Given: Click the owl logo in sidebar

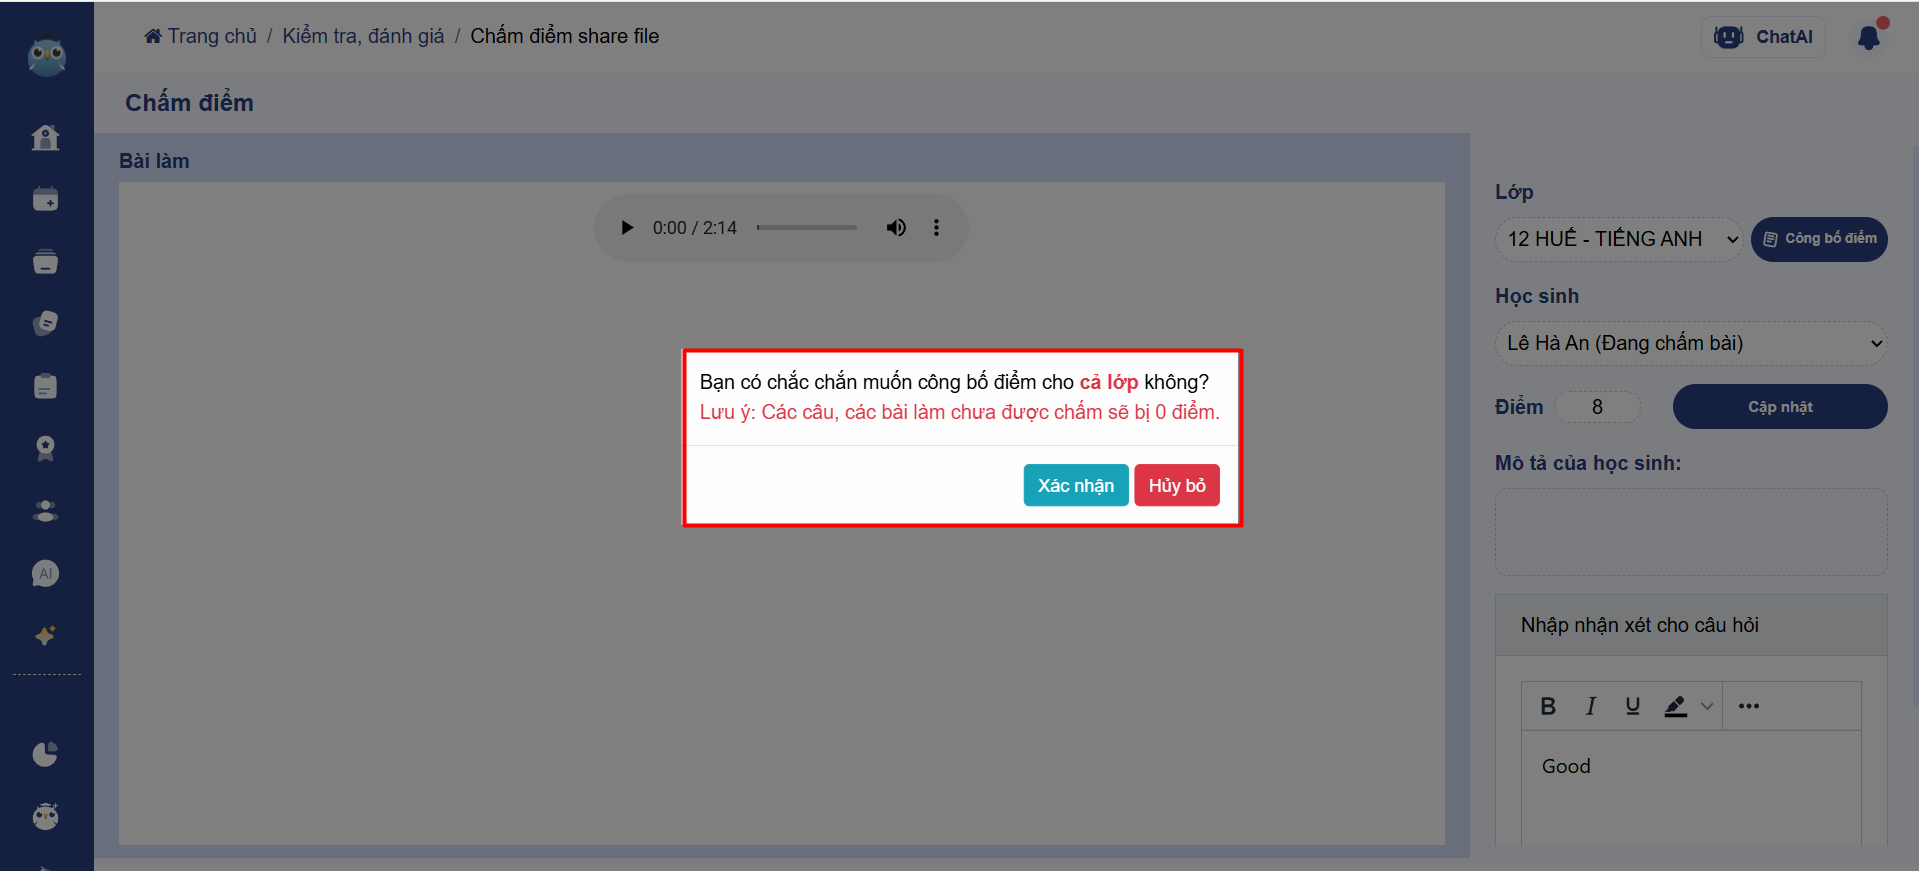Looking at the screenshot, I should (x=46, y=57).
